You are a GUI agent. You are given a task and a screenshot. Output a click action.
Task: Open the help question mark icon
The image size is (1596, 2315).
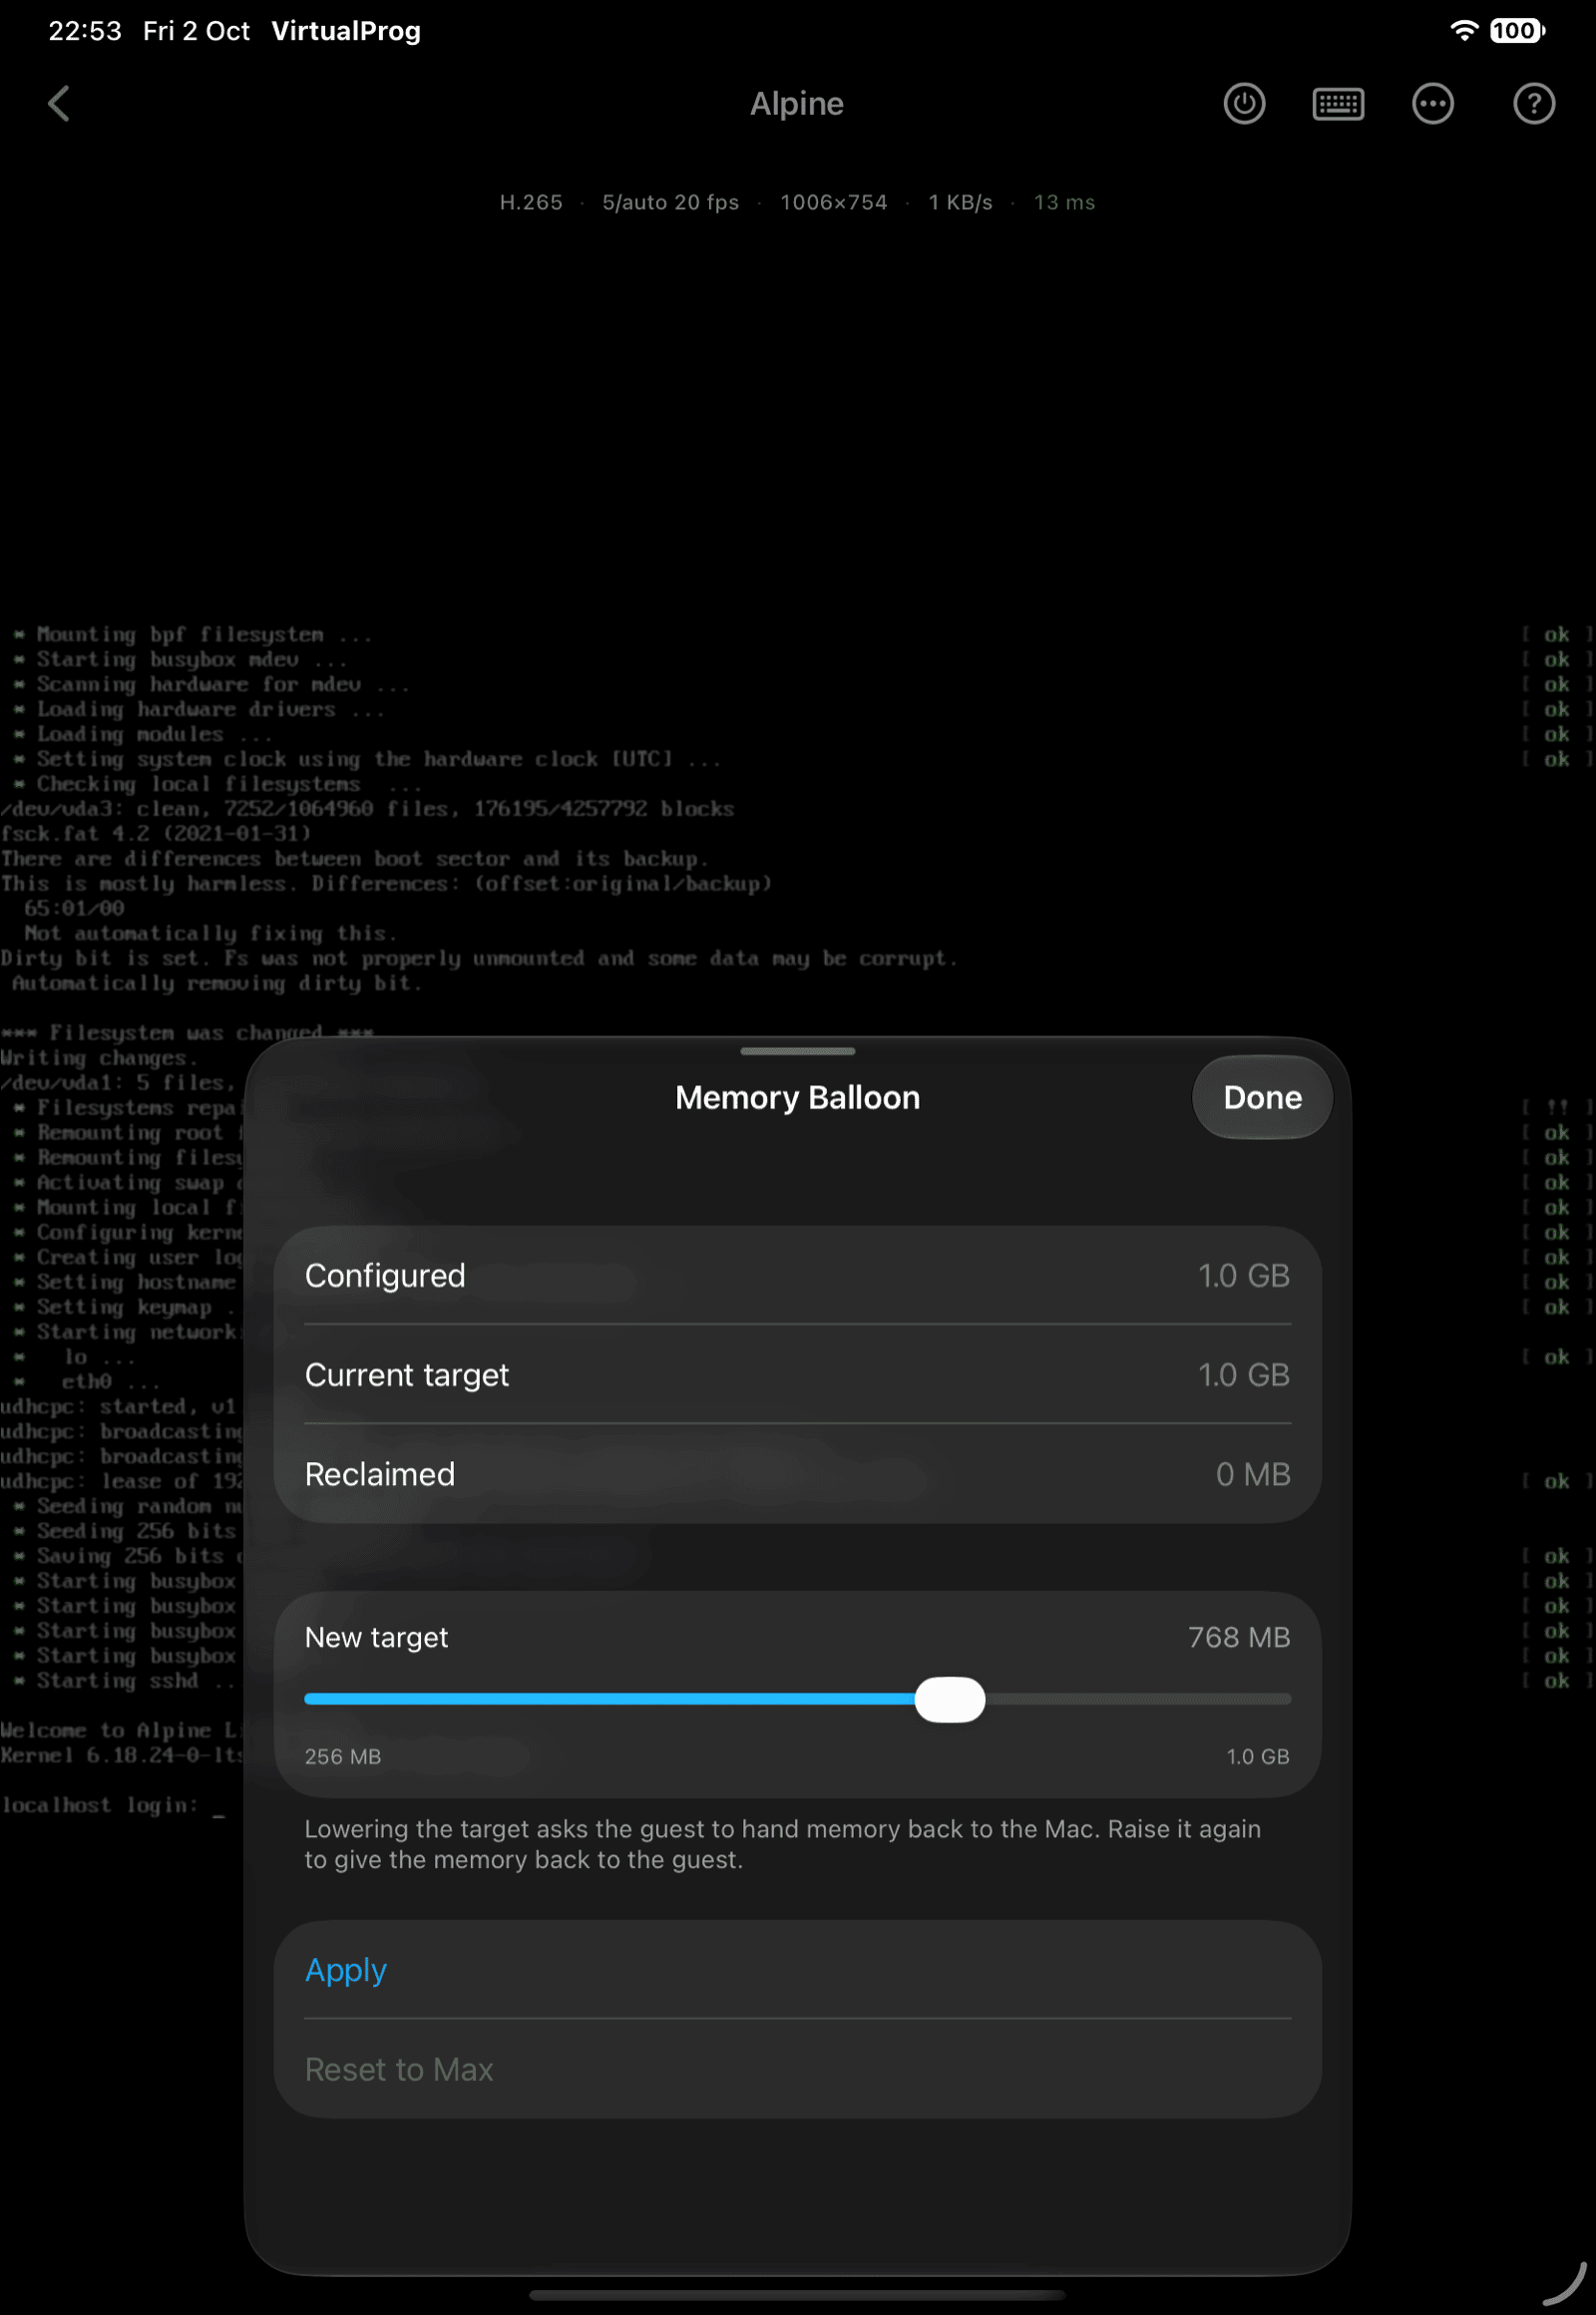click(1533, 104)
